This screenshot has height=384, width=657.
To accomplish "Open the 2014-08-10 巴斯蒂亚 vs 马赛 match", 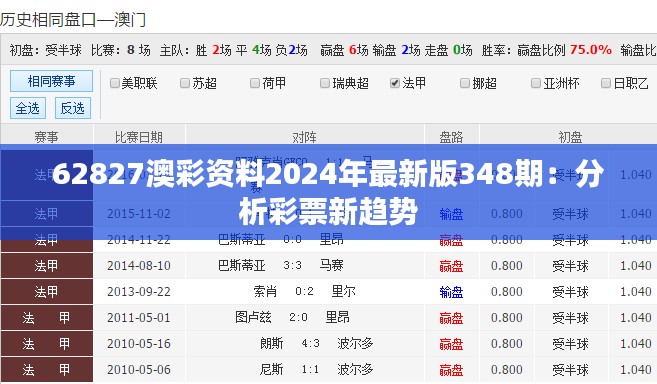I will coord(280,265).
